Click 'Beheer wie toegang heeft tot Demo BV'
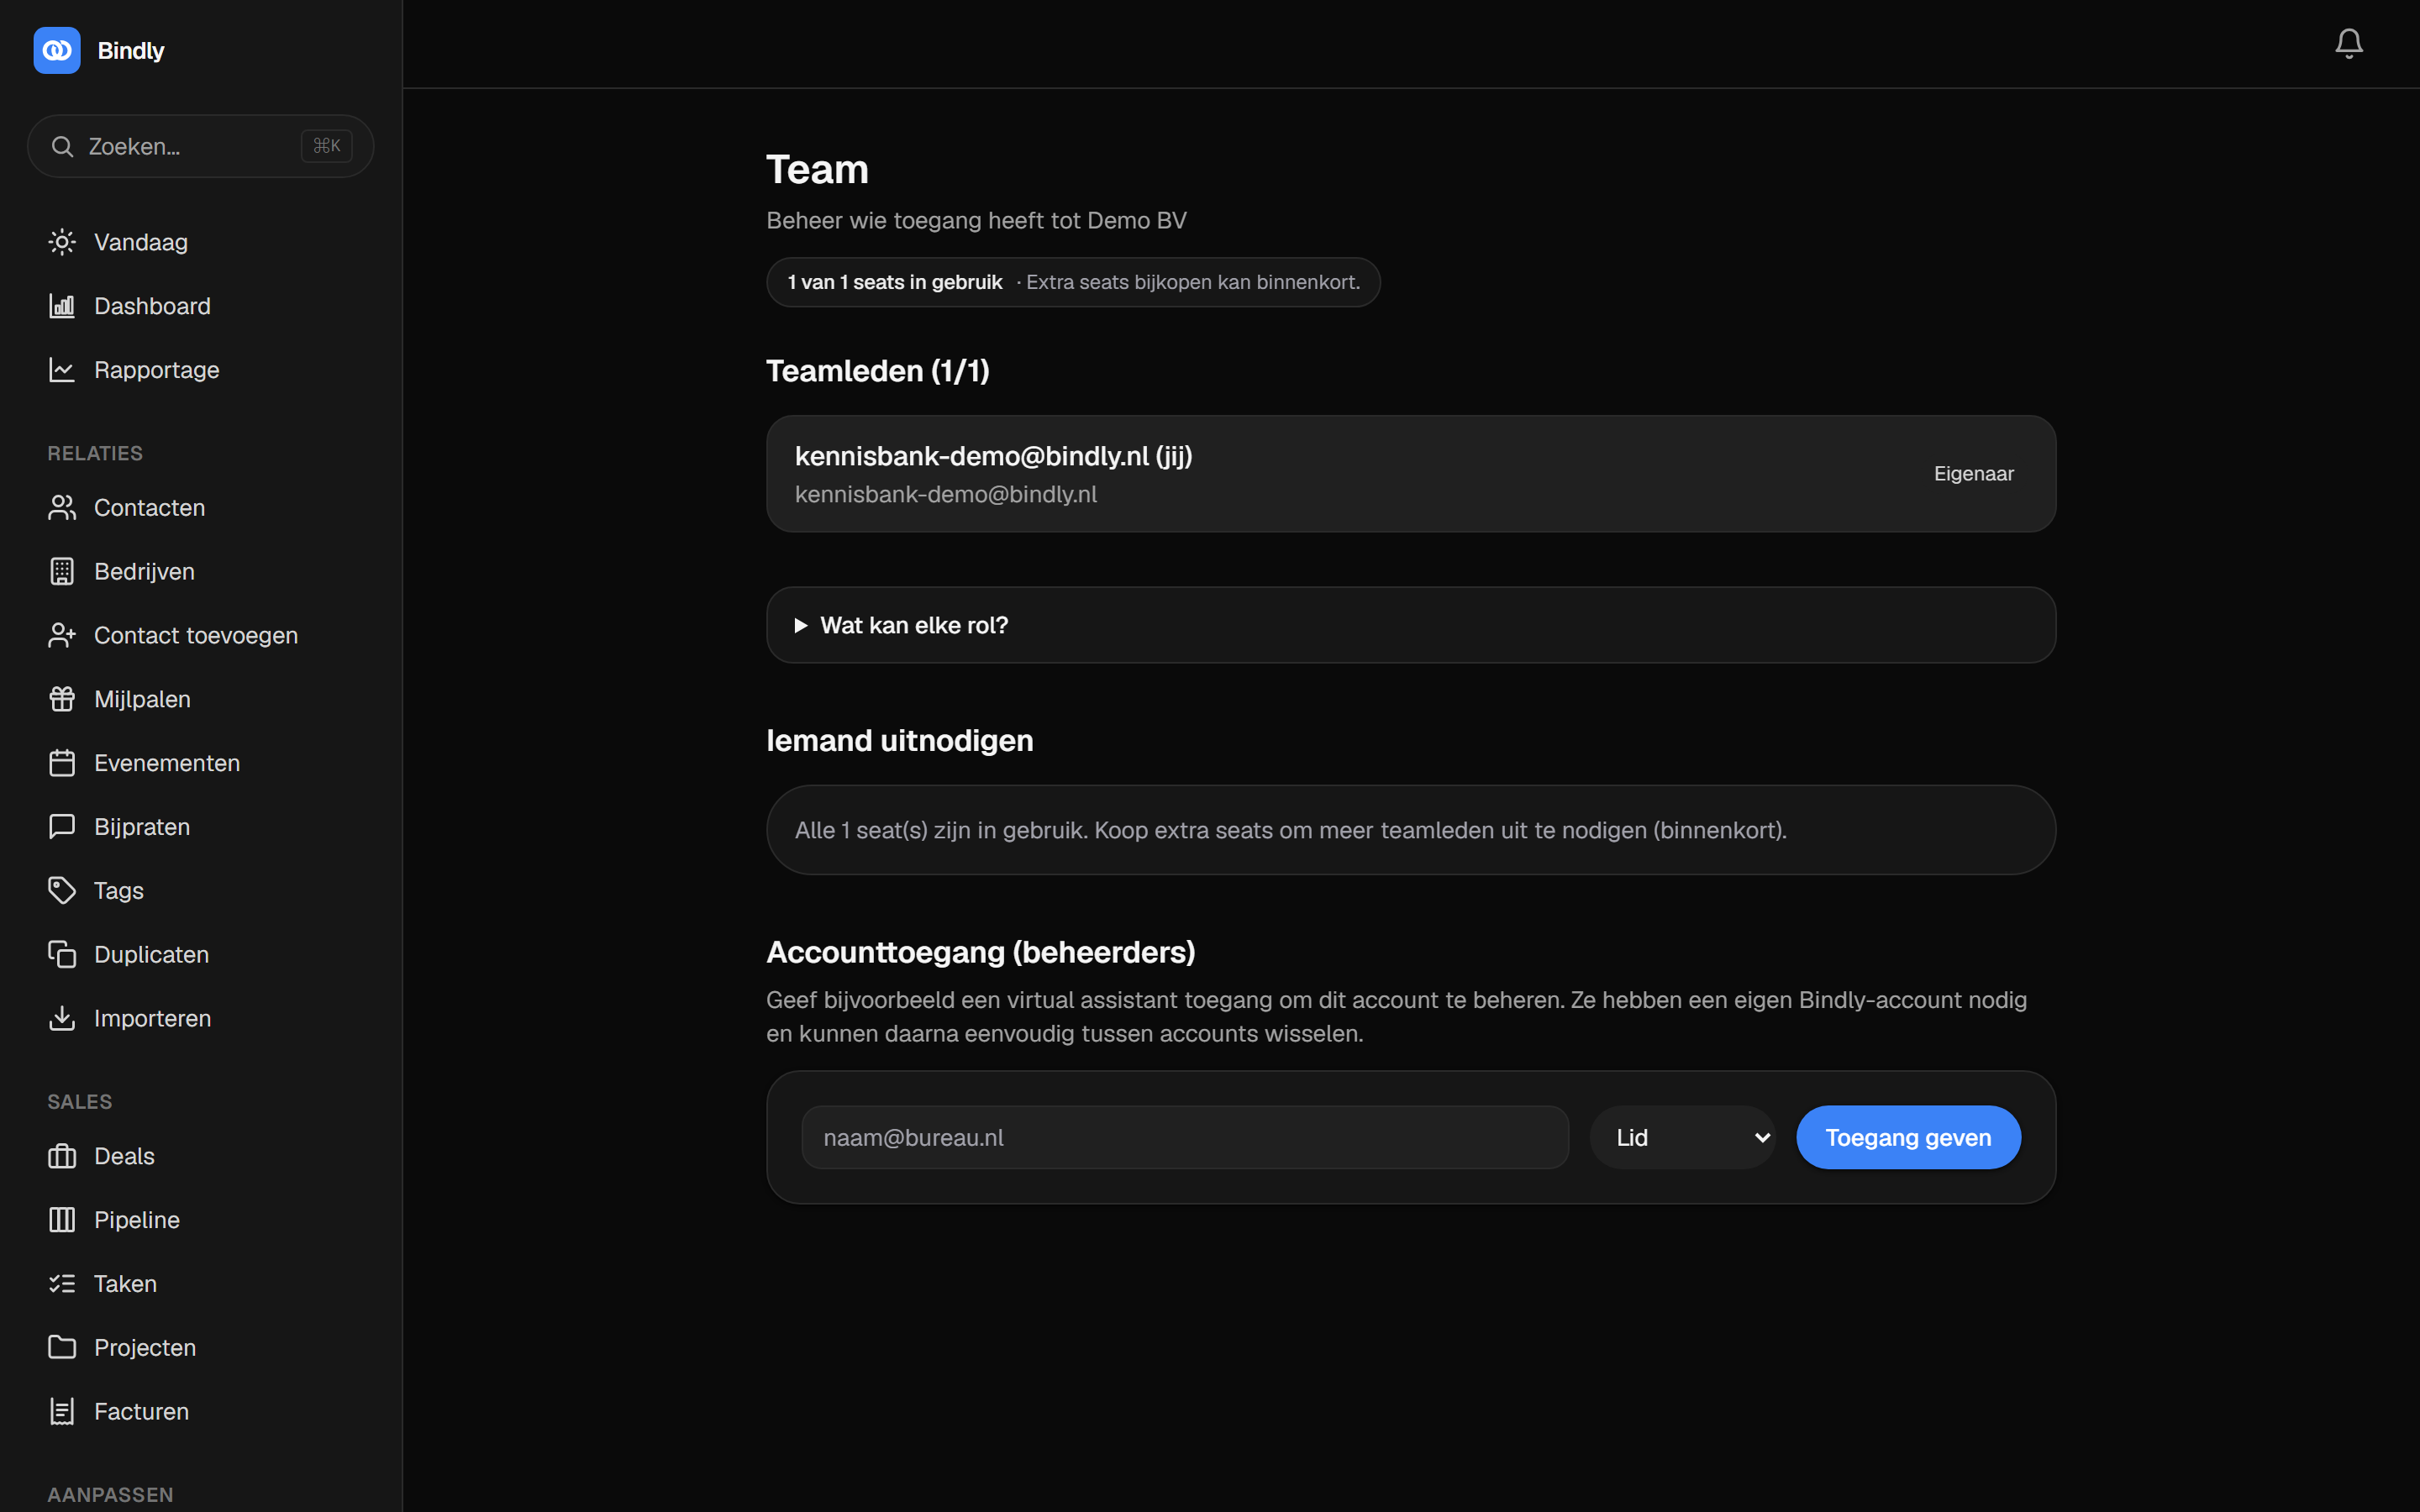This screenshot has height=1512, width=2420. click(976, 220)
